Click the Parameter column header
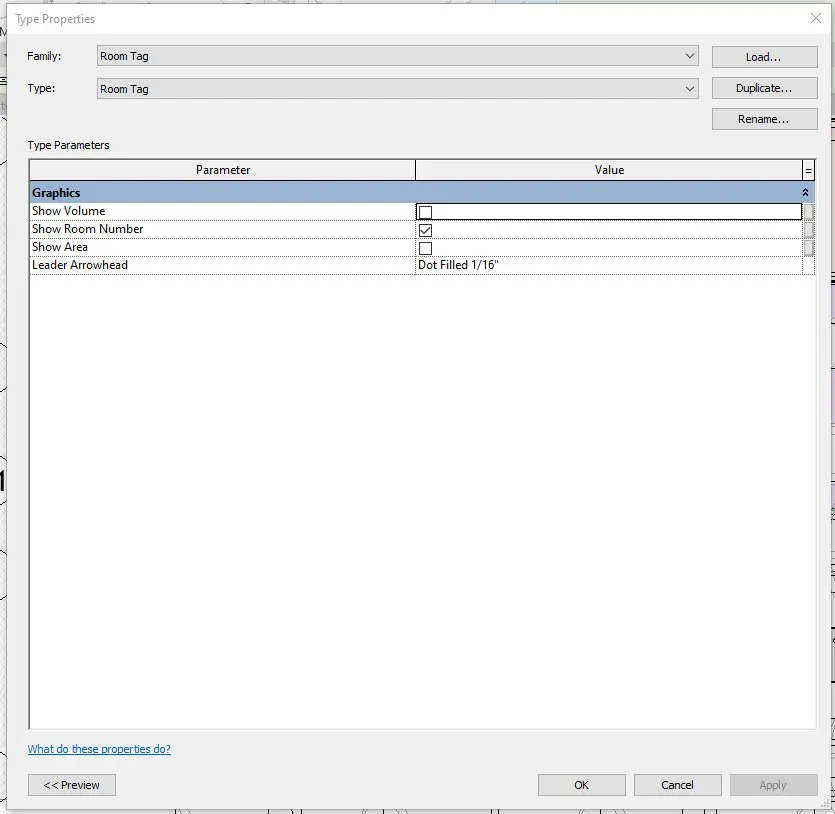 pos(222,170)
